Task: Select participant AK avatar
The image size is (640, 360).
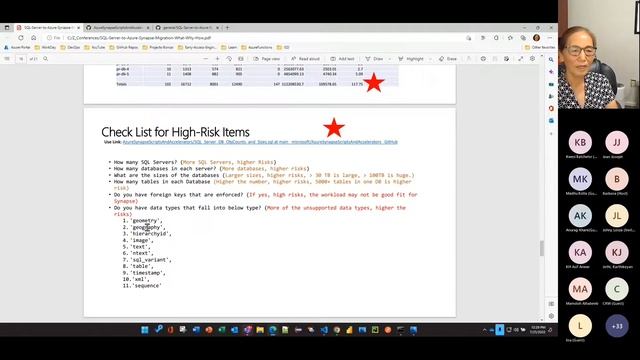Action: 580,216
